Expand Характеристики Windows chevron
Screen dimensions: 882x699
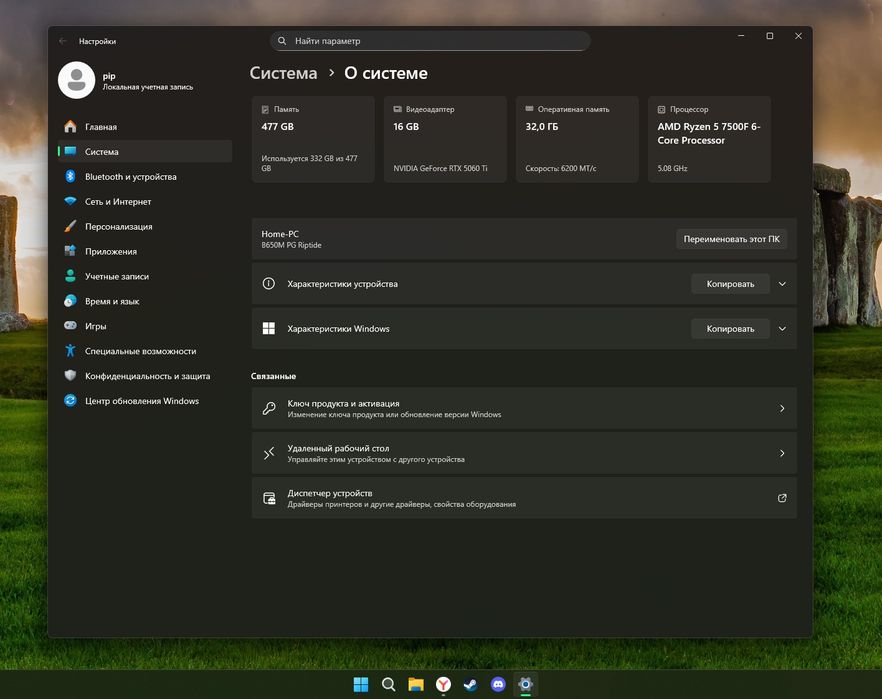pyautogui.click(x=782, y=329)
